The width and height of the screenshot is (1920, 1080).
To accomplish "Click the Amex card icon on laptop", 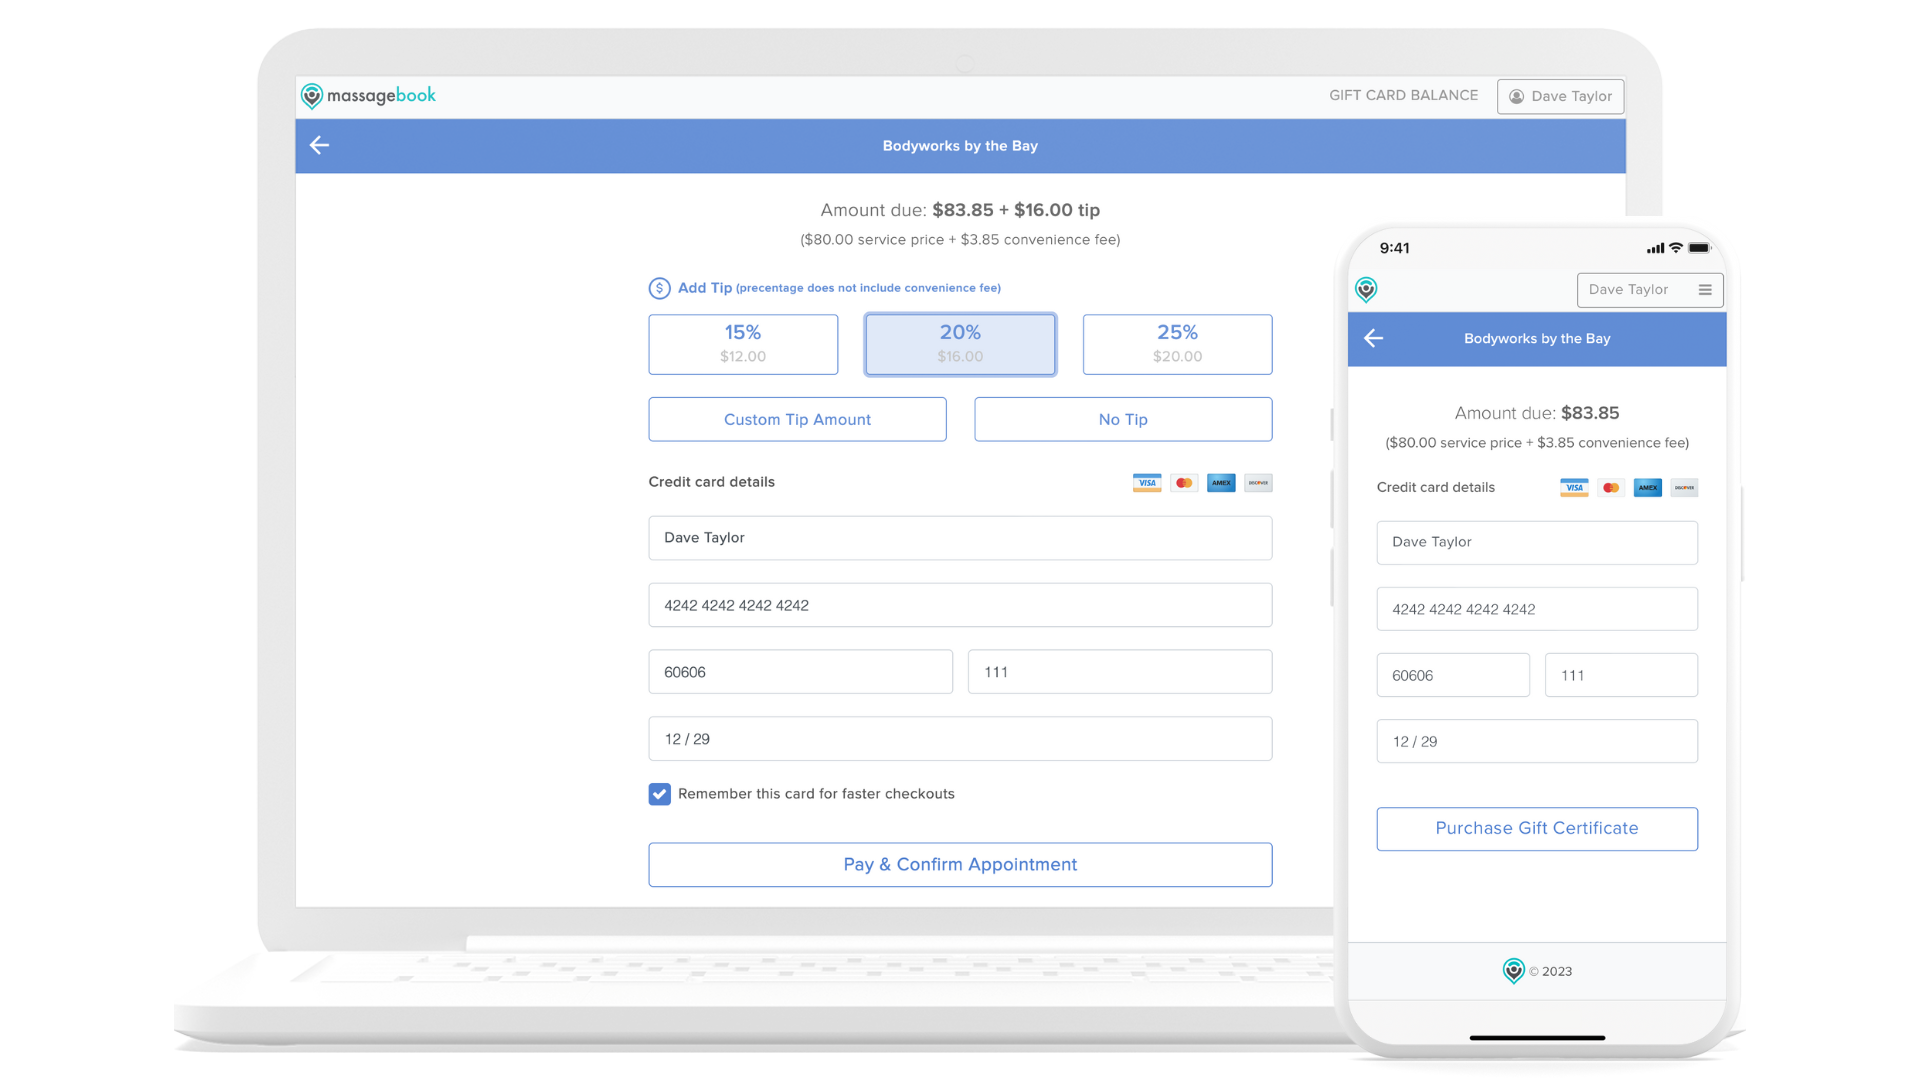I will tap(1221, 483).
